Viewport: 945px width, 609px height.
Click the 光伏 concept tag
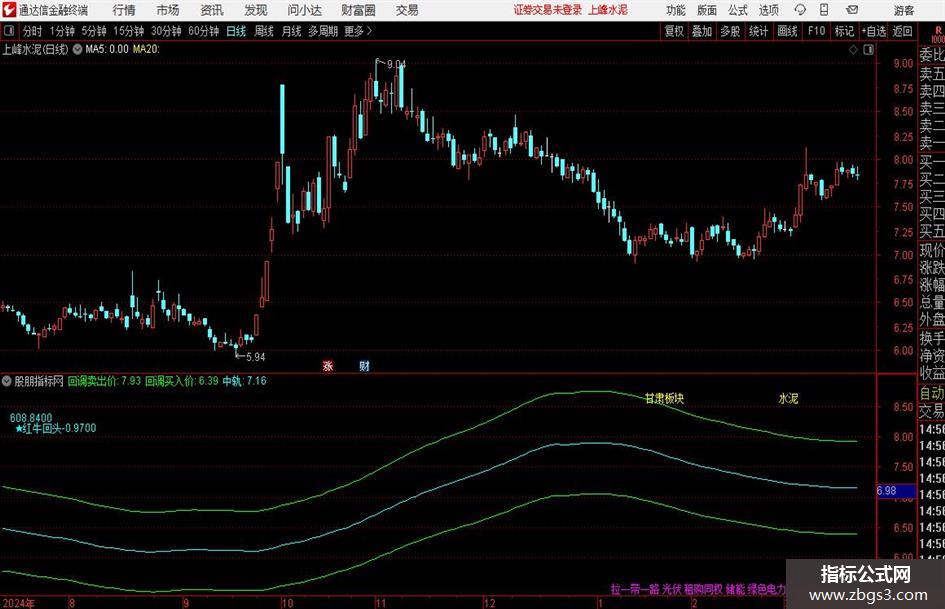coord(671,589)
